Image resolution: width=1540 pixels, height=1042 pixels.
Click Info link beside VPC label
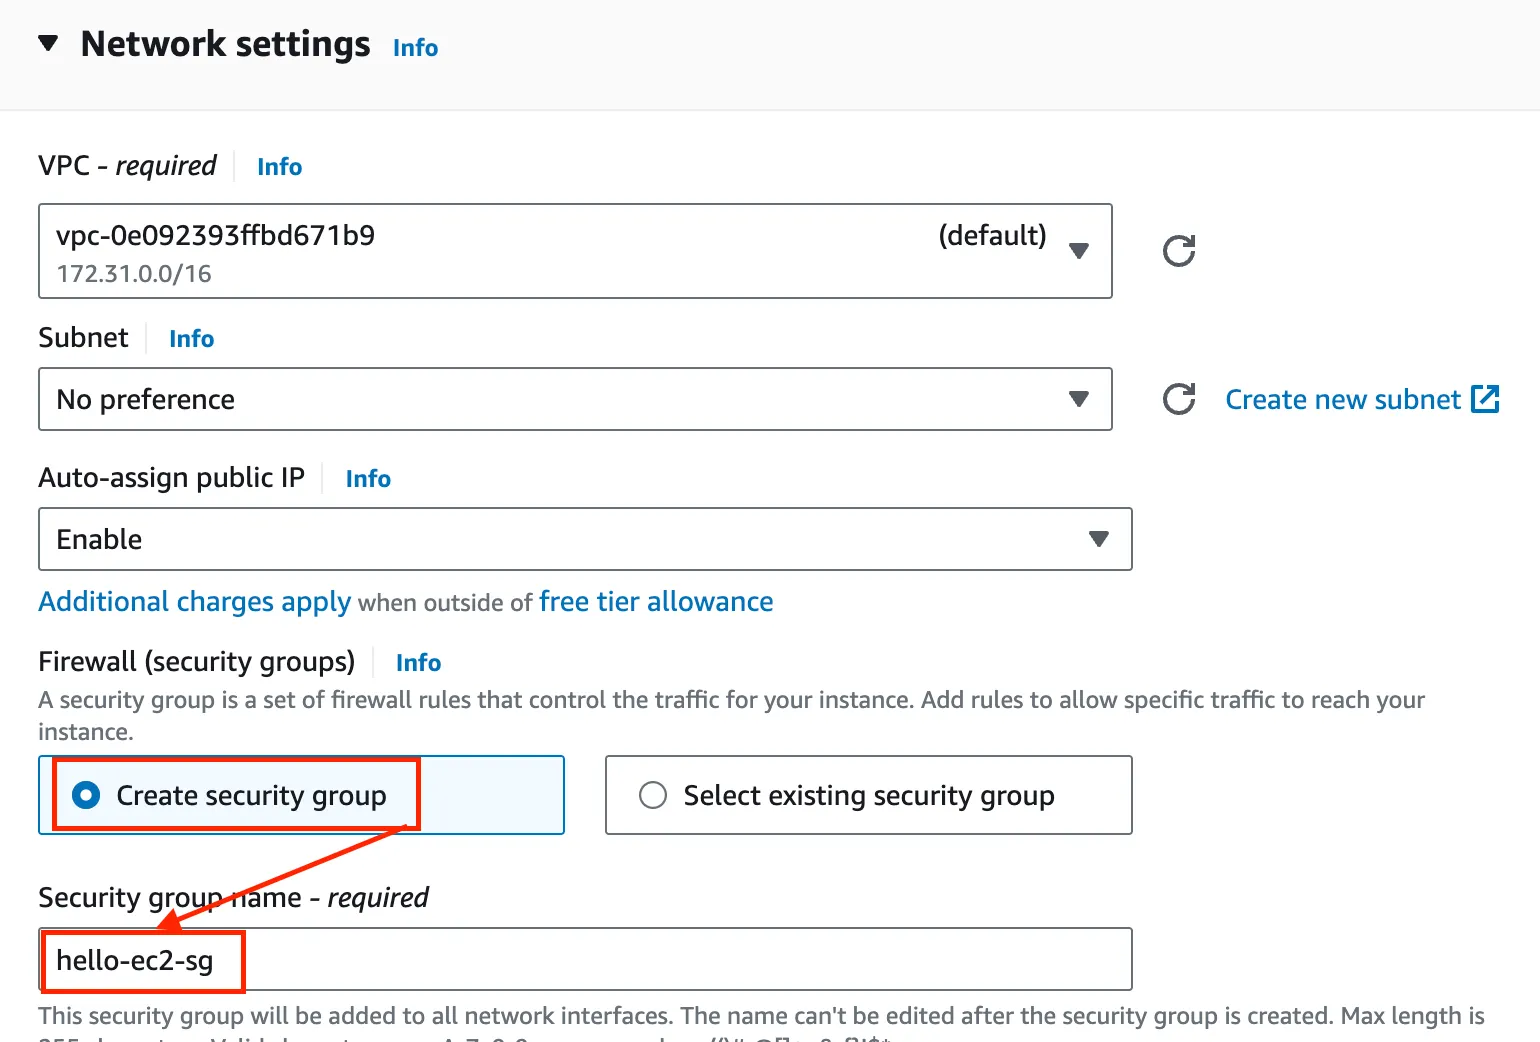click(x=279, y=167)
